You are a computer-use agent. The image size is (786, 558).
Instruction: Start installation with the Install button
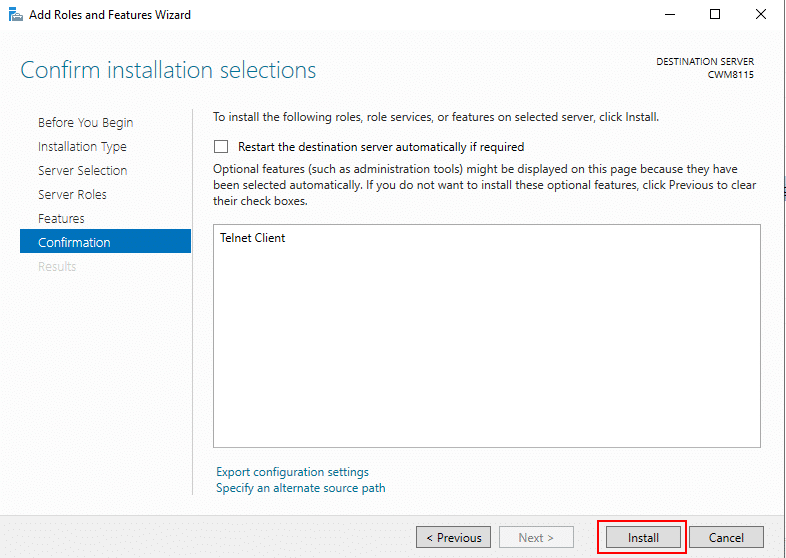tap(643, 537)
